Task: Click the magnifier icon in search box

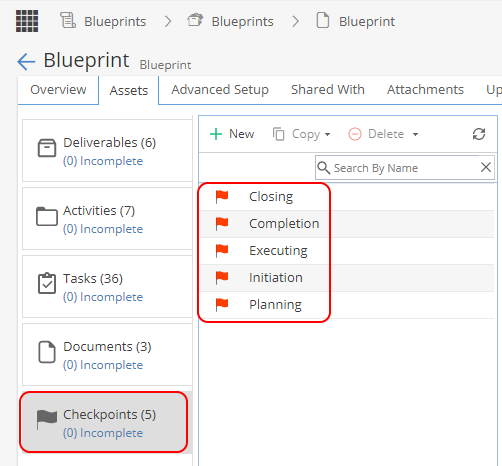Action: 323,168
